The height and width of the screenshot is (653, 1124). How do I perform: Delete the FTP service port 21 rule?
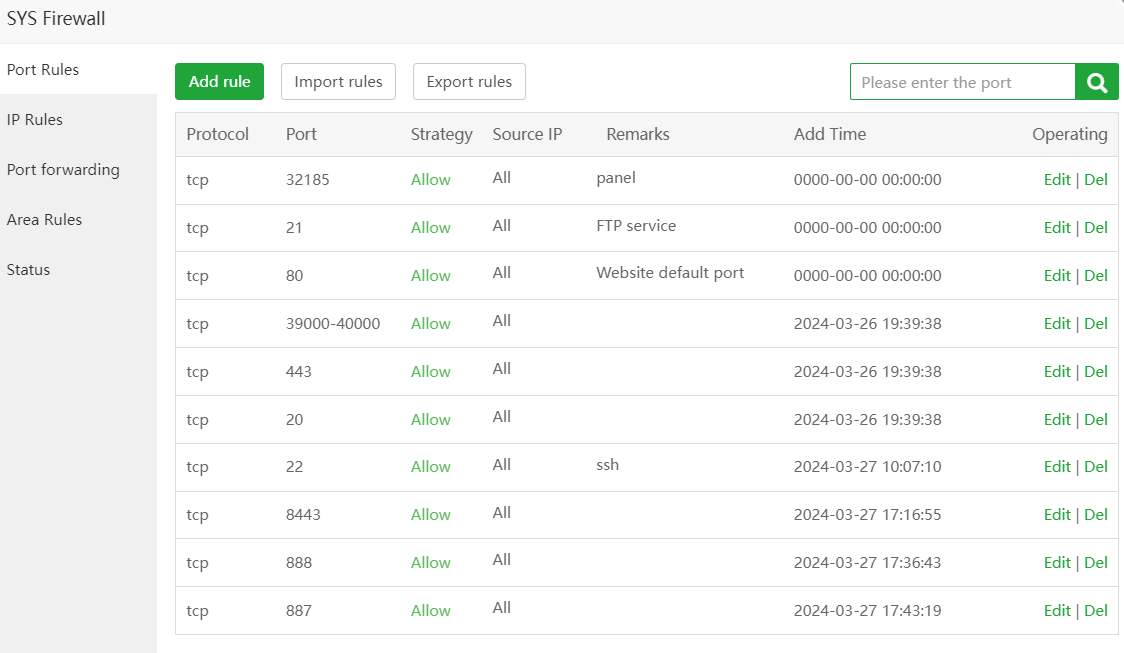coord(1096,228)
